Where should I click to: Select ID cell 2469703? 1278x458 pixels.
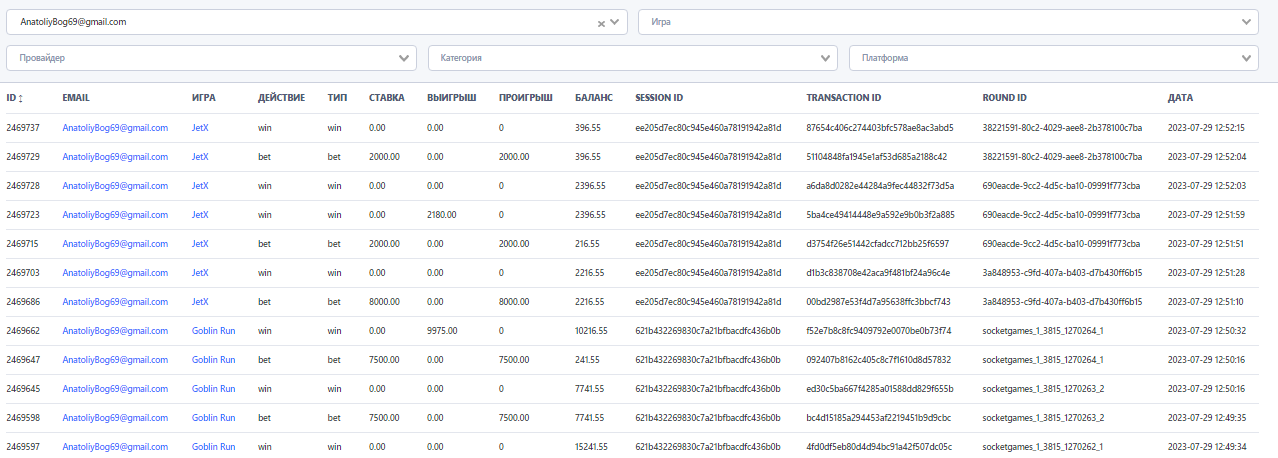[23, 273]
